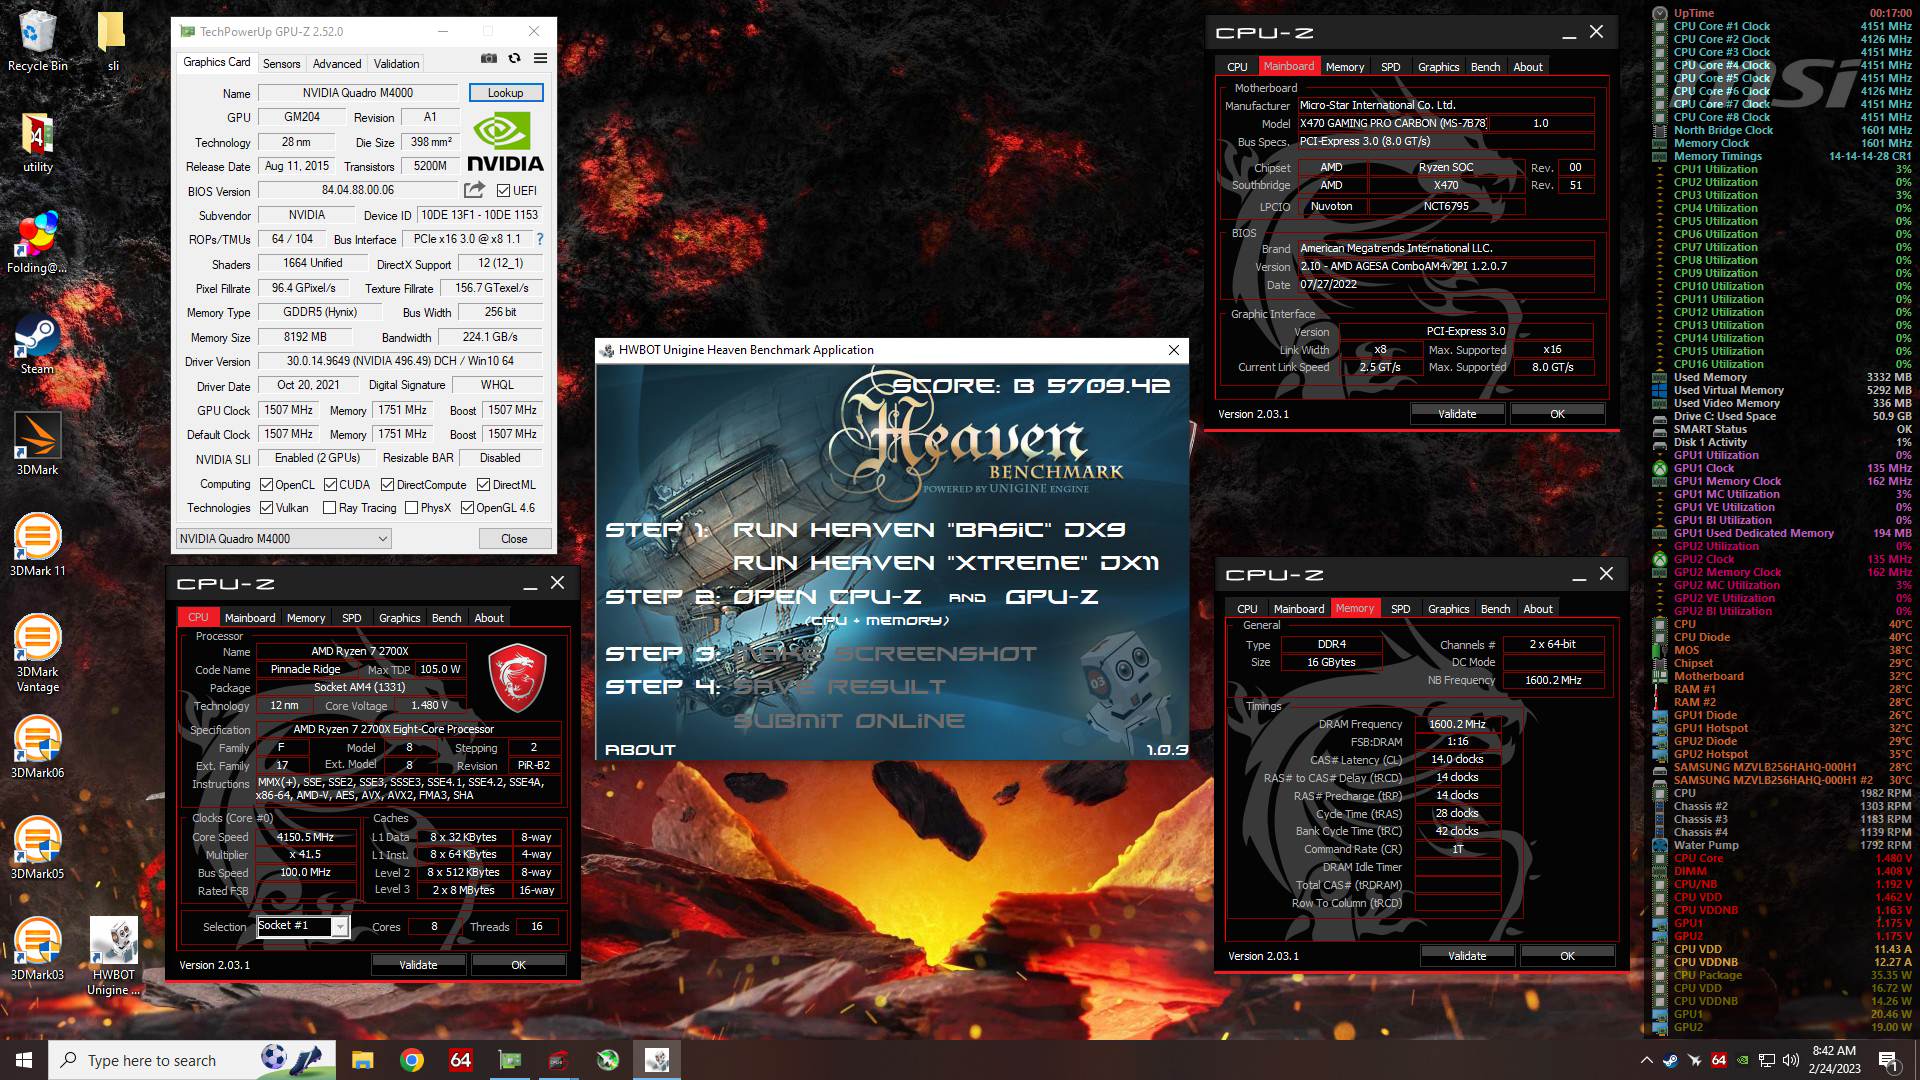
Task: Toggle Vulkan checkbox
Action: pos(266,507)
